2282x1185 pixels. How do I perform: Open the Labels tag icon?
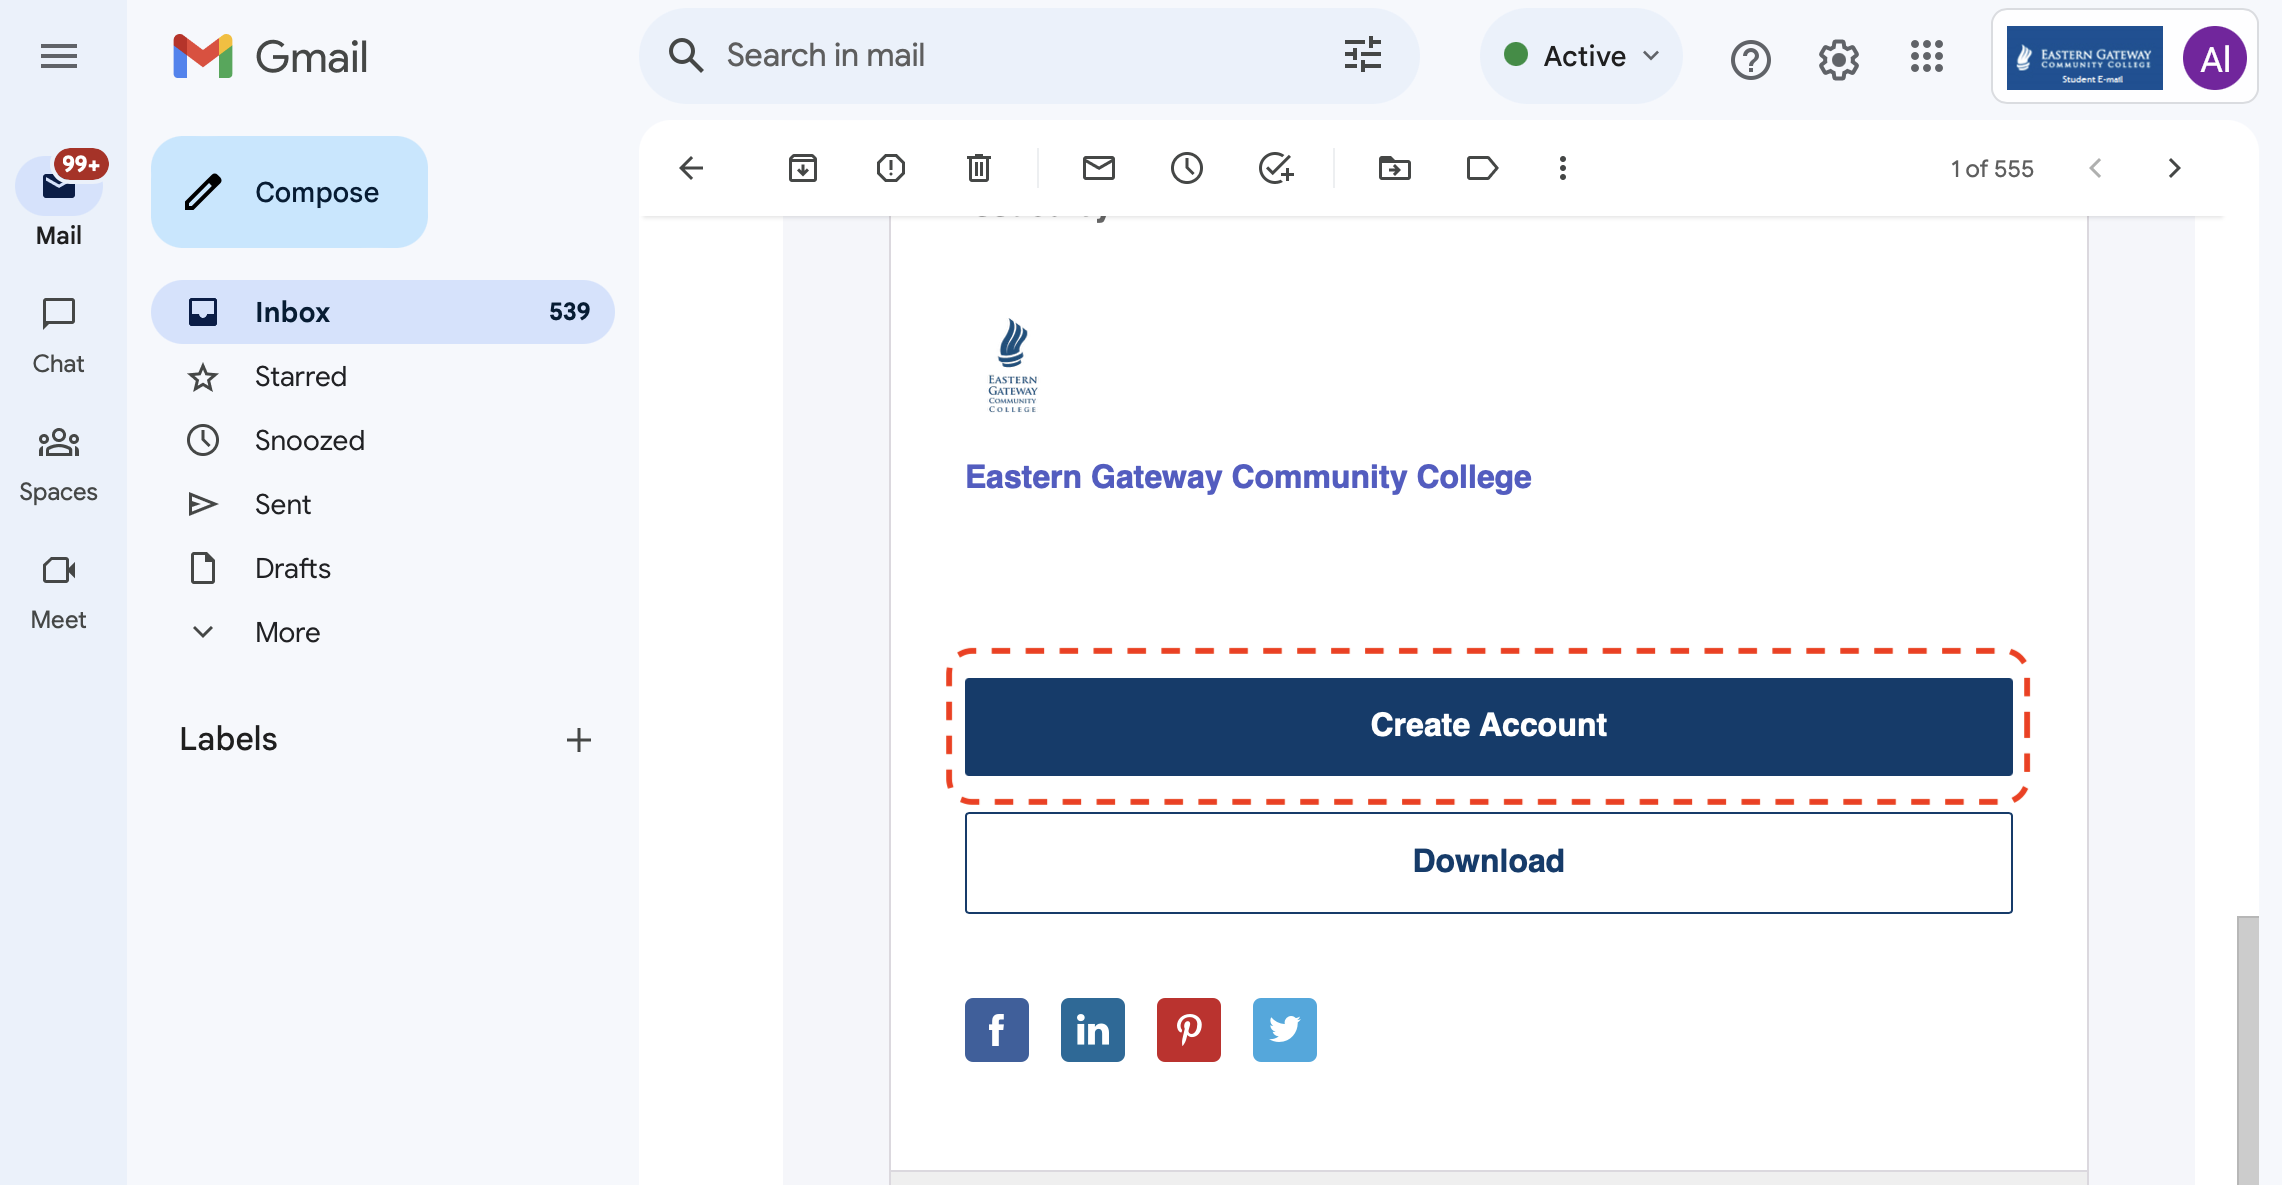(1481, 168)
